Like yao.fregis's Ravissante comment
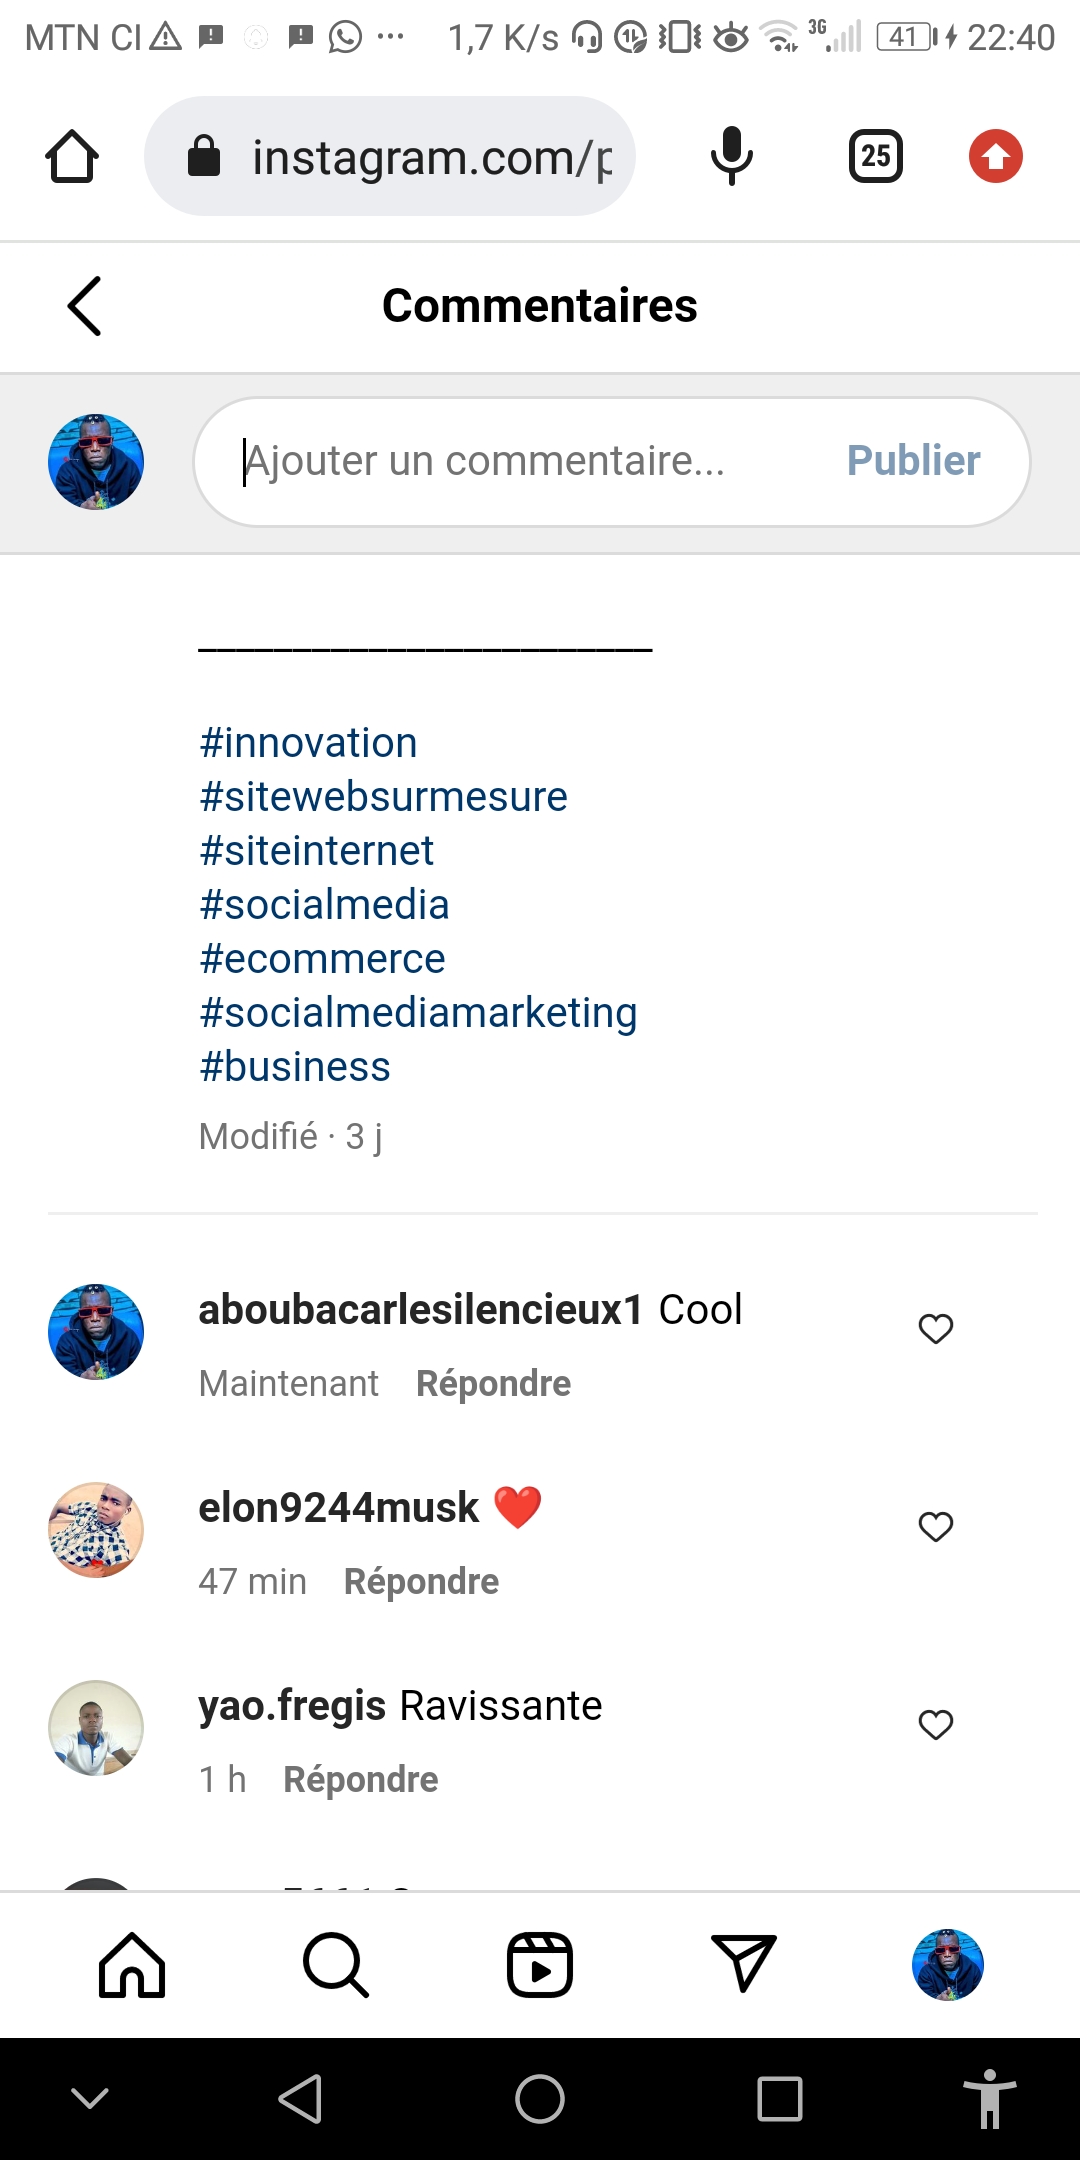This screenshot has width=1080, height=2160. click(936, 1725)
